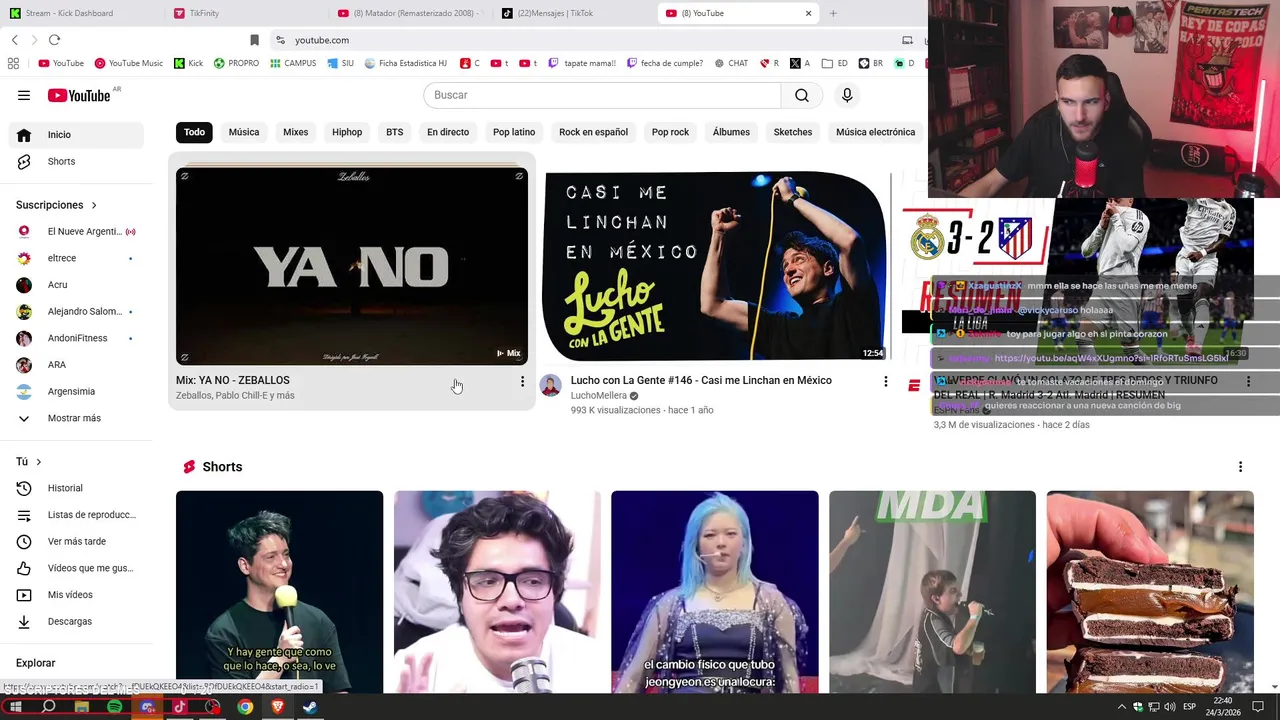The height and width of the screenshot is (720, 1280).
Task: Click the search magnifier button
Action: [802, 95]
